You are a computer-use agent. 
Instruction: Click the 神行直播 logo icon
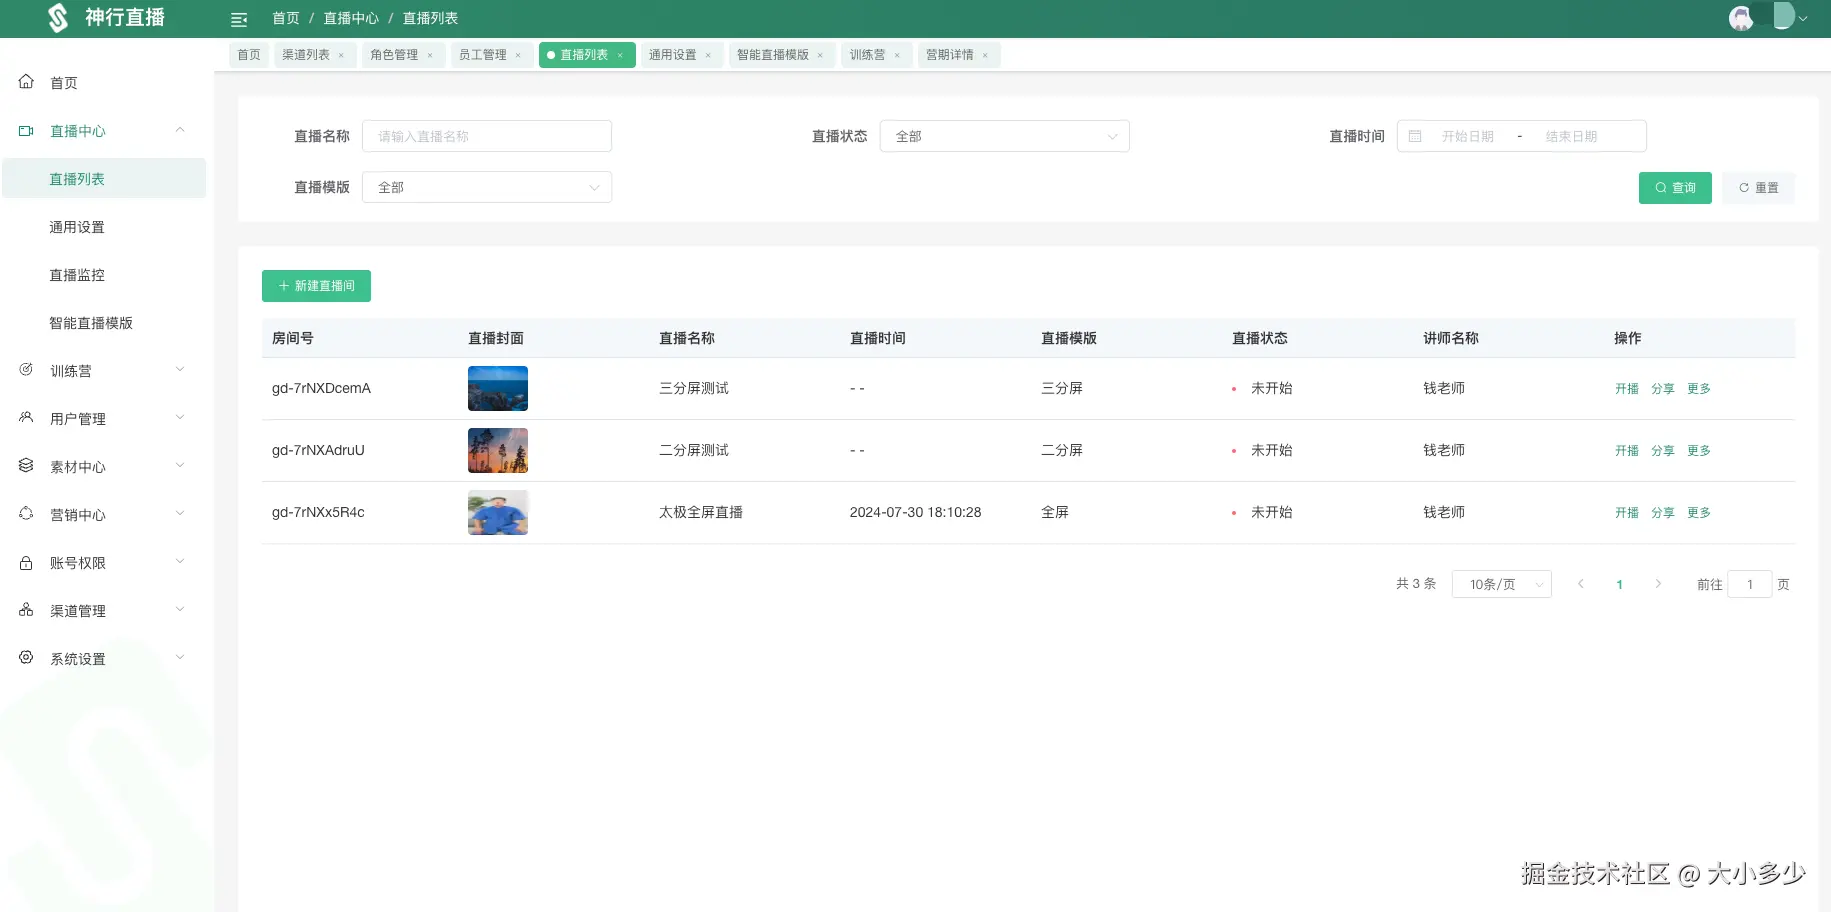click(x=58, y=18)
